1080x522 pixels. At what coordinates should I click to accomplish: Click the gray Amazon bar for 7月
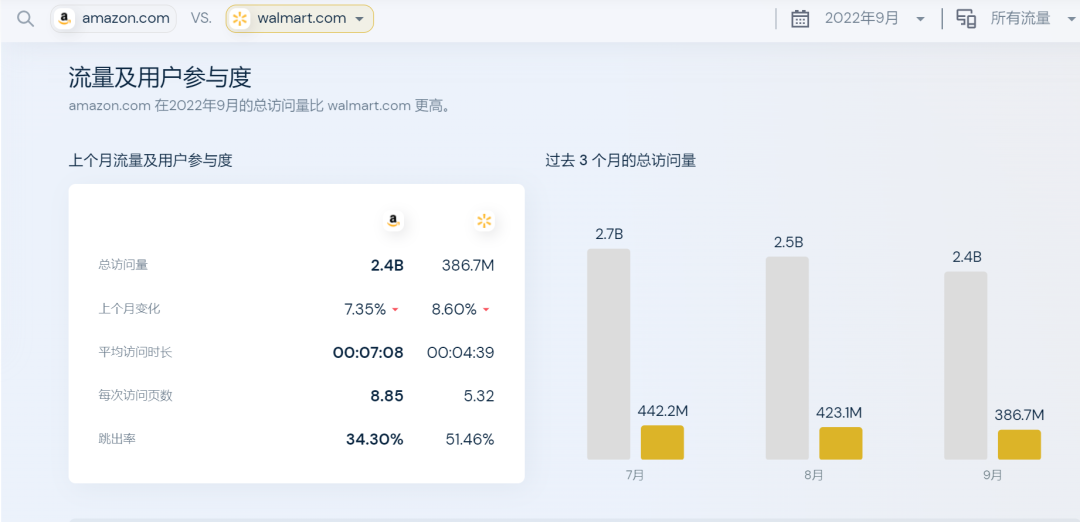point(608,354)
